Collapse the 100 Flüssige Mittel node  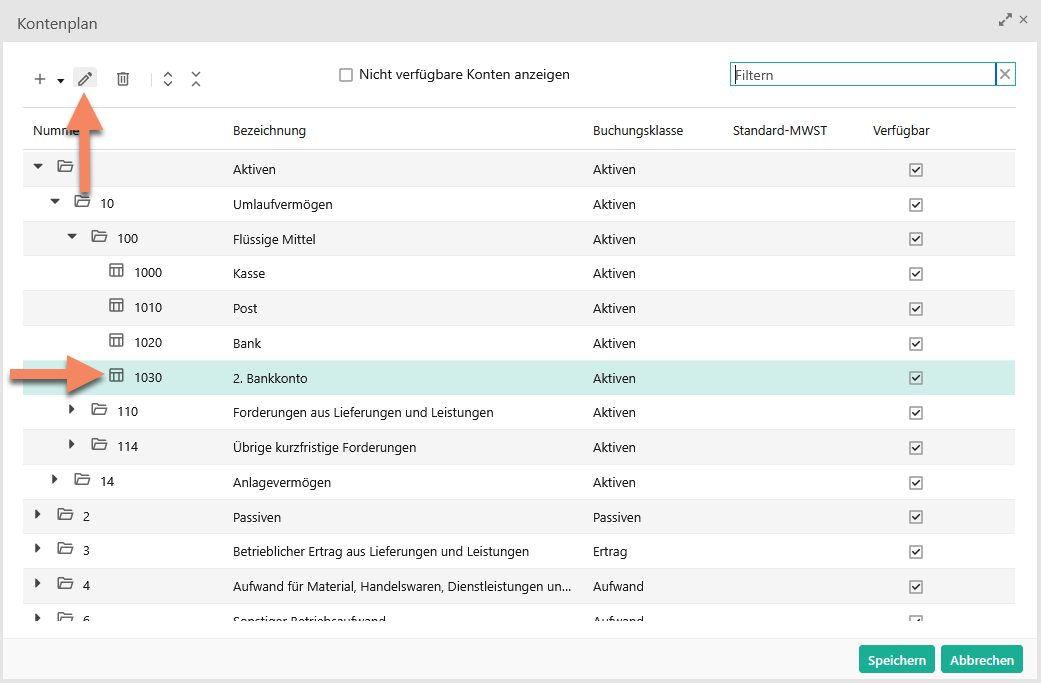[72, 236]
